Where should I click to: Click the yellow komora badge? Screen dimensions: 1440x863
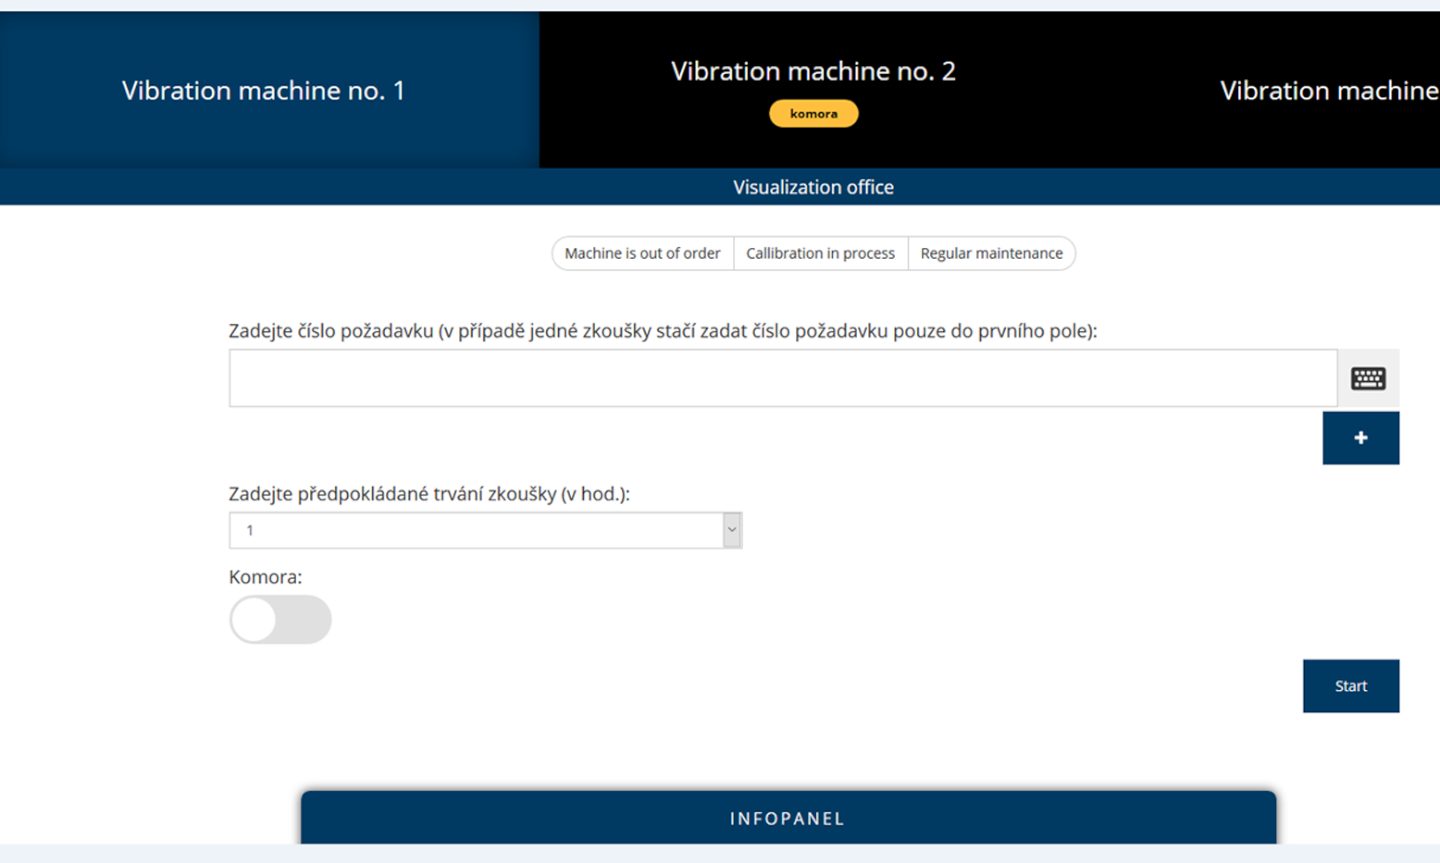(x=813, y=113)
